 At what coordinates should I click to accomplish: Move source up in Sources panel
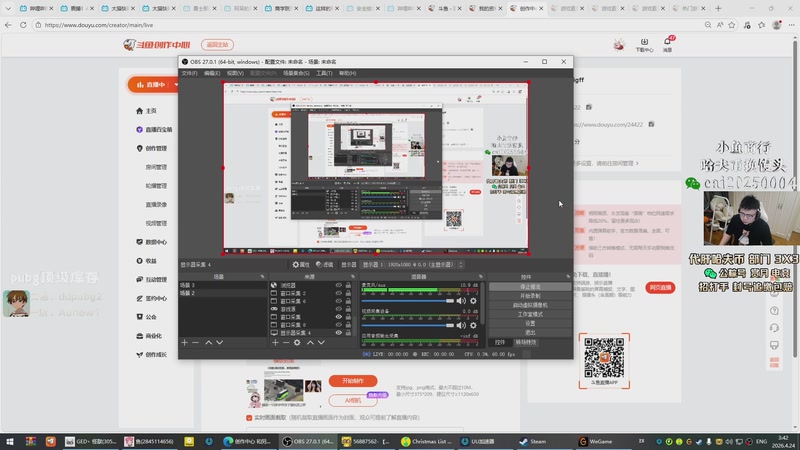pos(310,343)
